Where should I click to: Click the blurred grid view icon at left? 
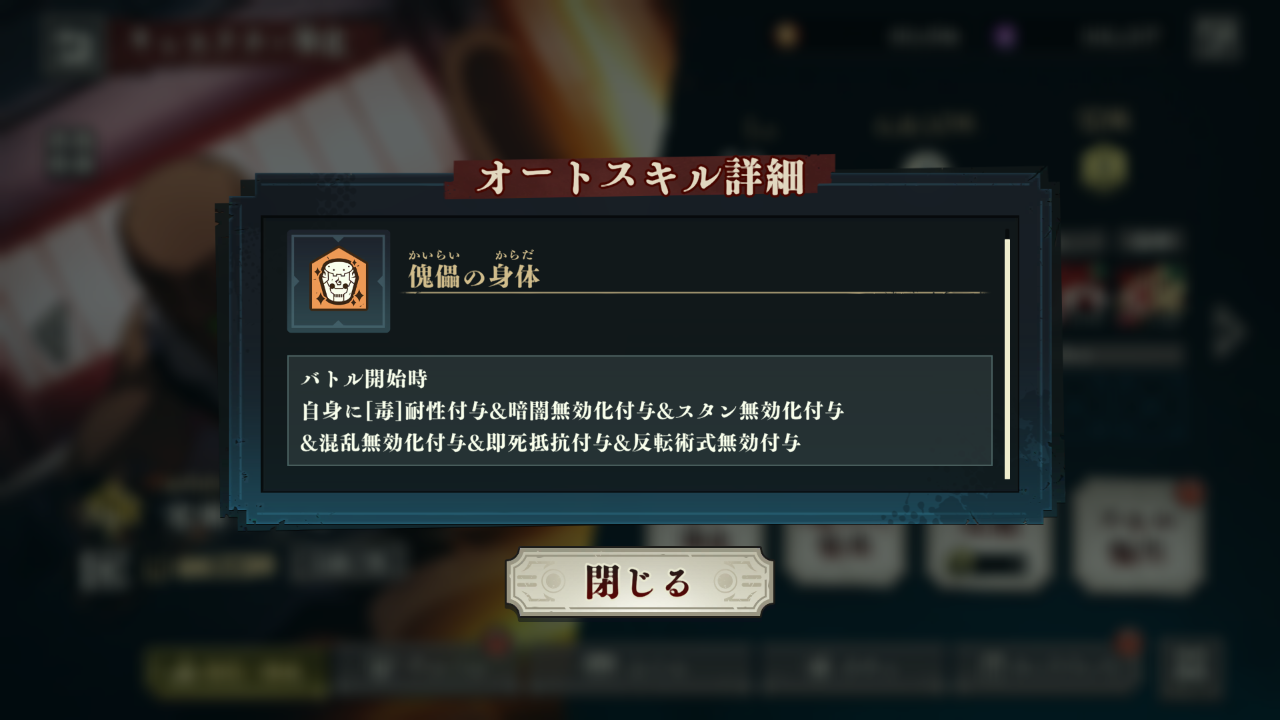pyautogui.click(x=72, y=155)
